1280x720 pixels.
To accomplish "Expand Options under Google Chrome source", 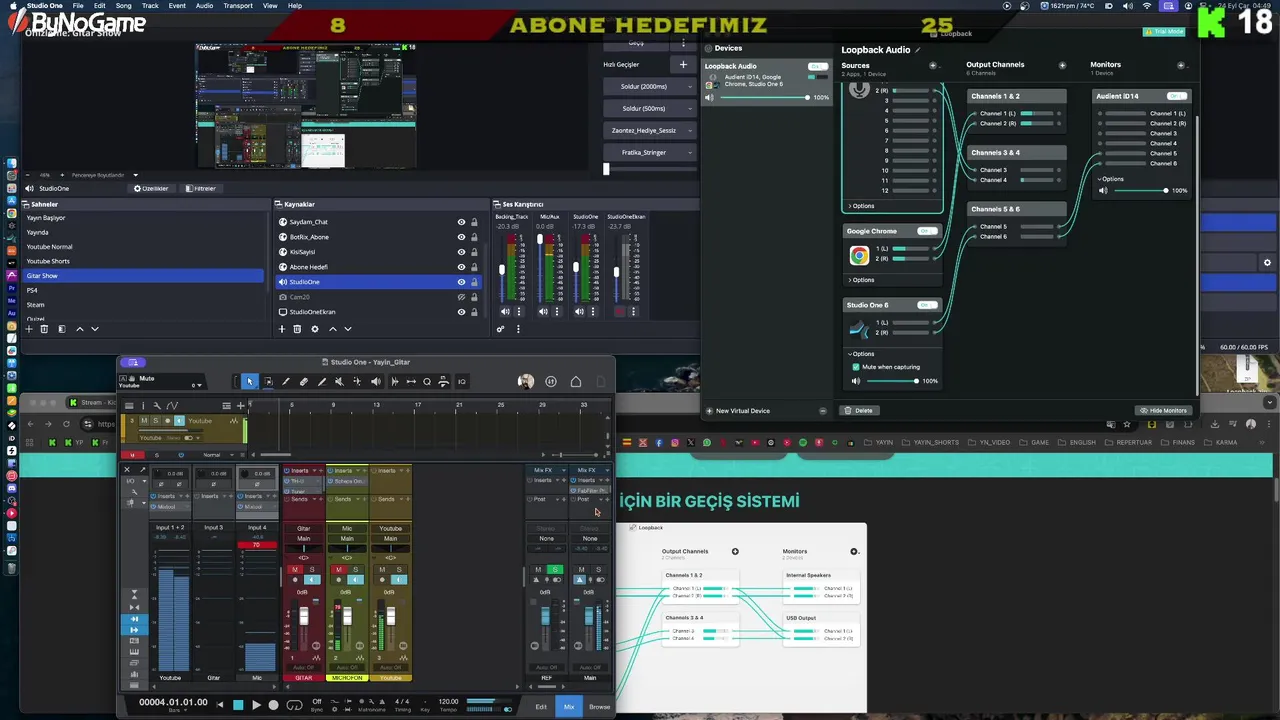I will coord(861,280).
